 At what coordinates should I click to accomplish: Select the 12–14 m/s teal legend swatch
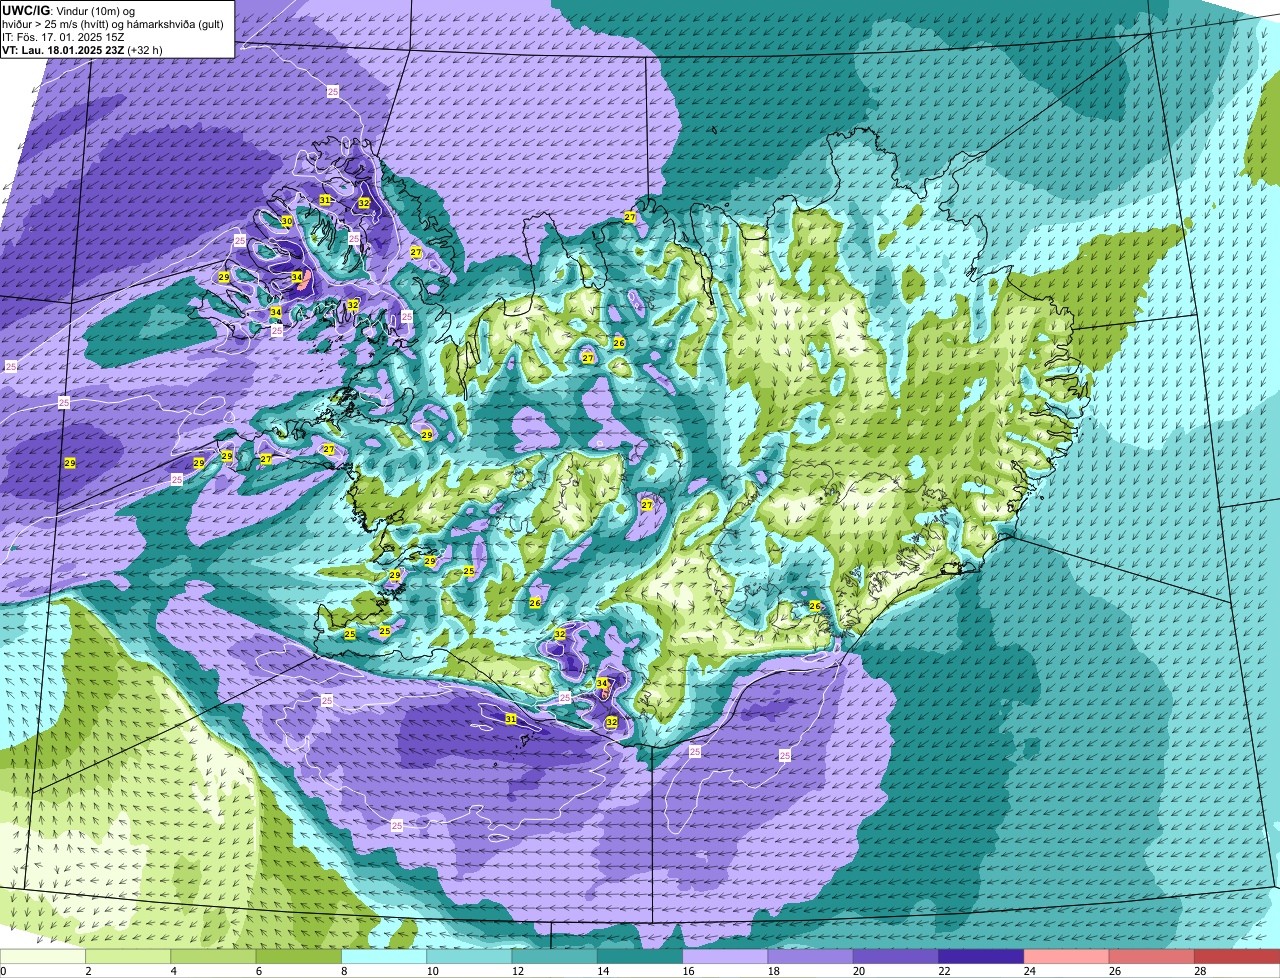pyautogui.click(x=555, y=956)
